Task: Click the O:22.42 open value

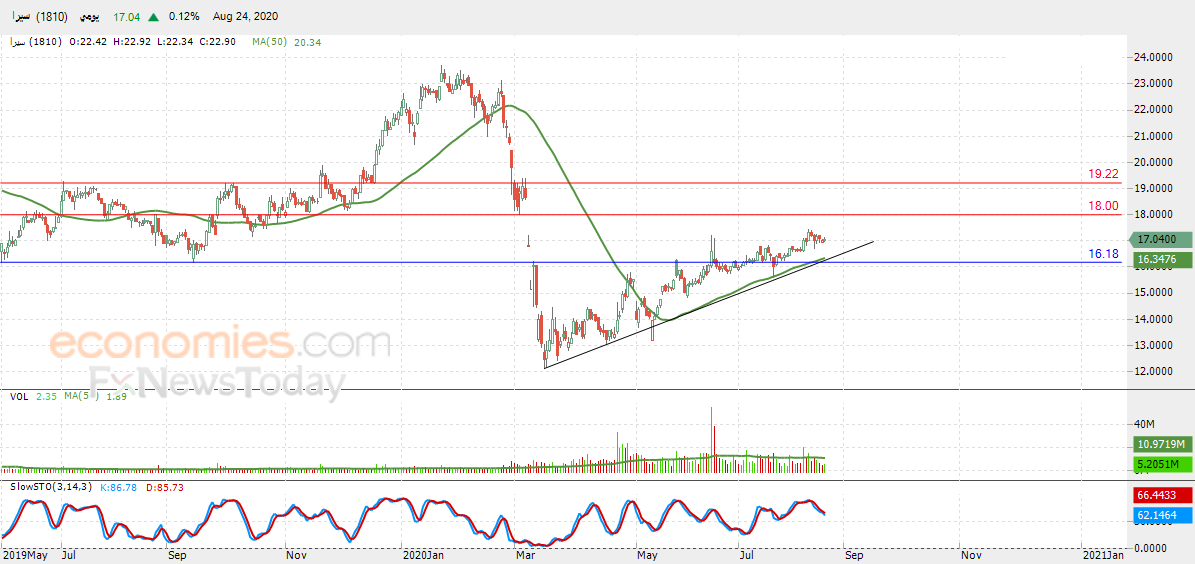Action: click(x=89, y=43)
